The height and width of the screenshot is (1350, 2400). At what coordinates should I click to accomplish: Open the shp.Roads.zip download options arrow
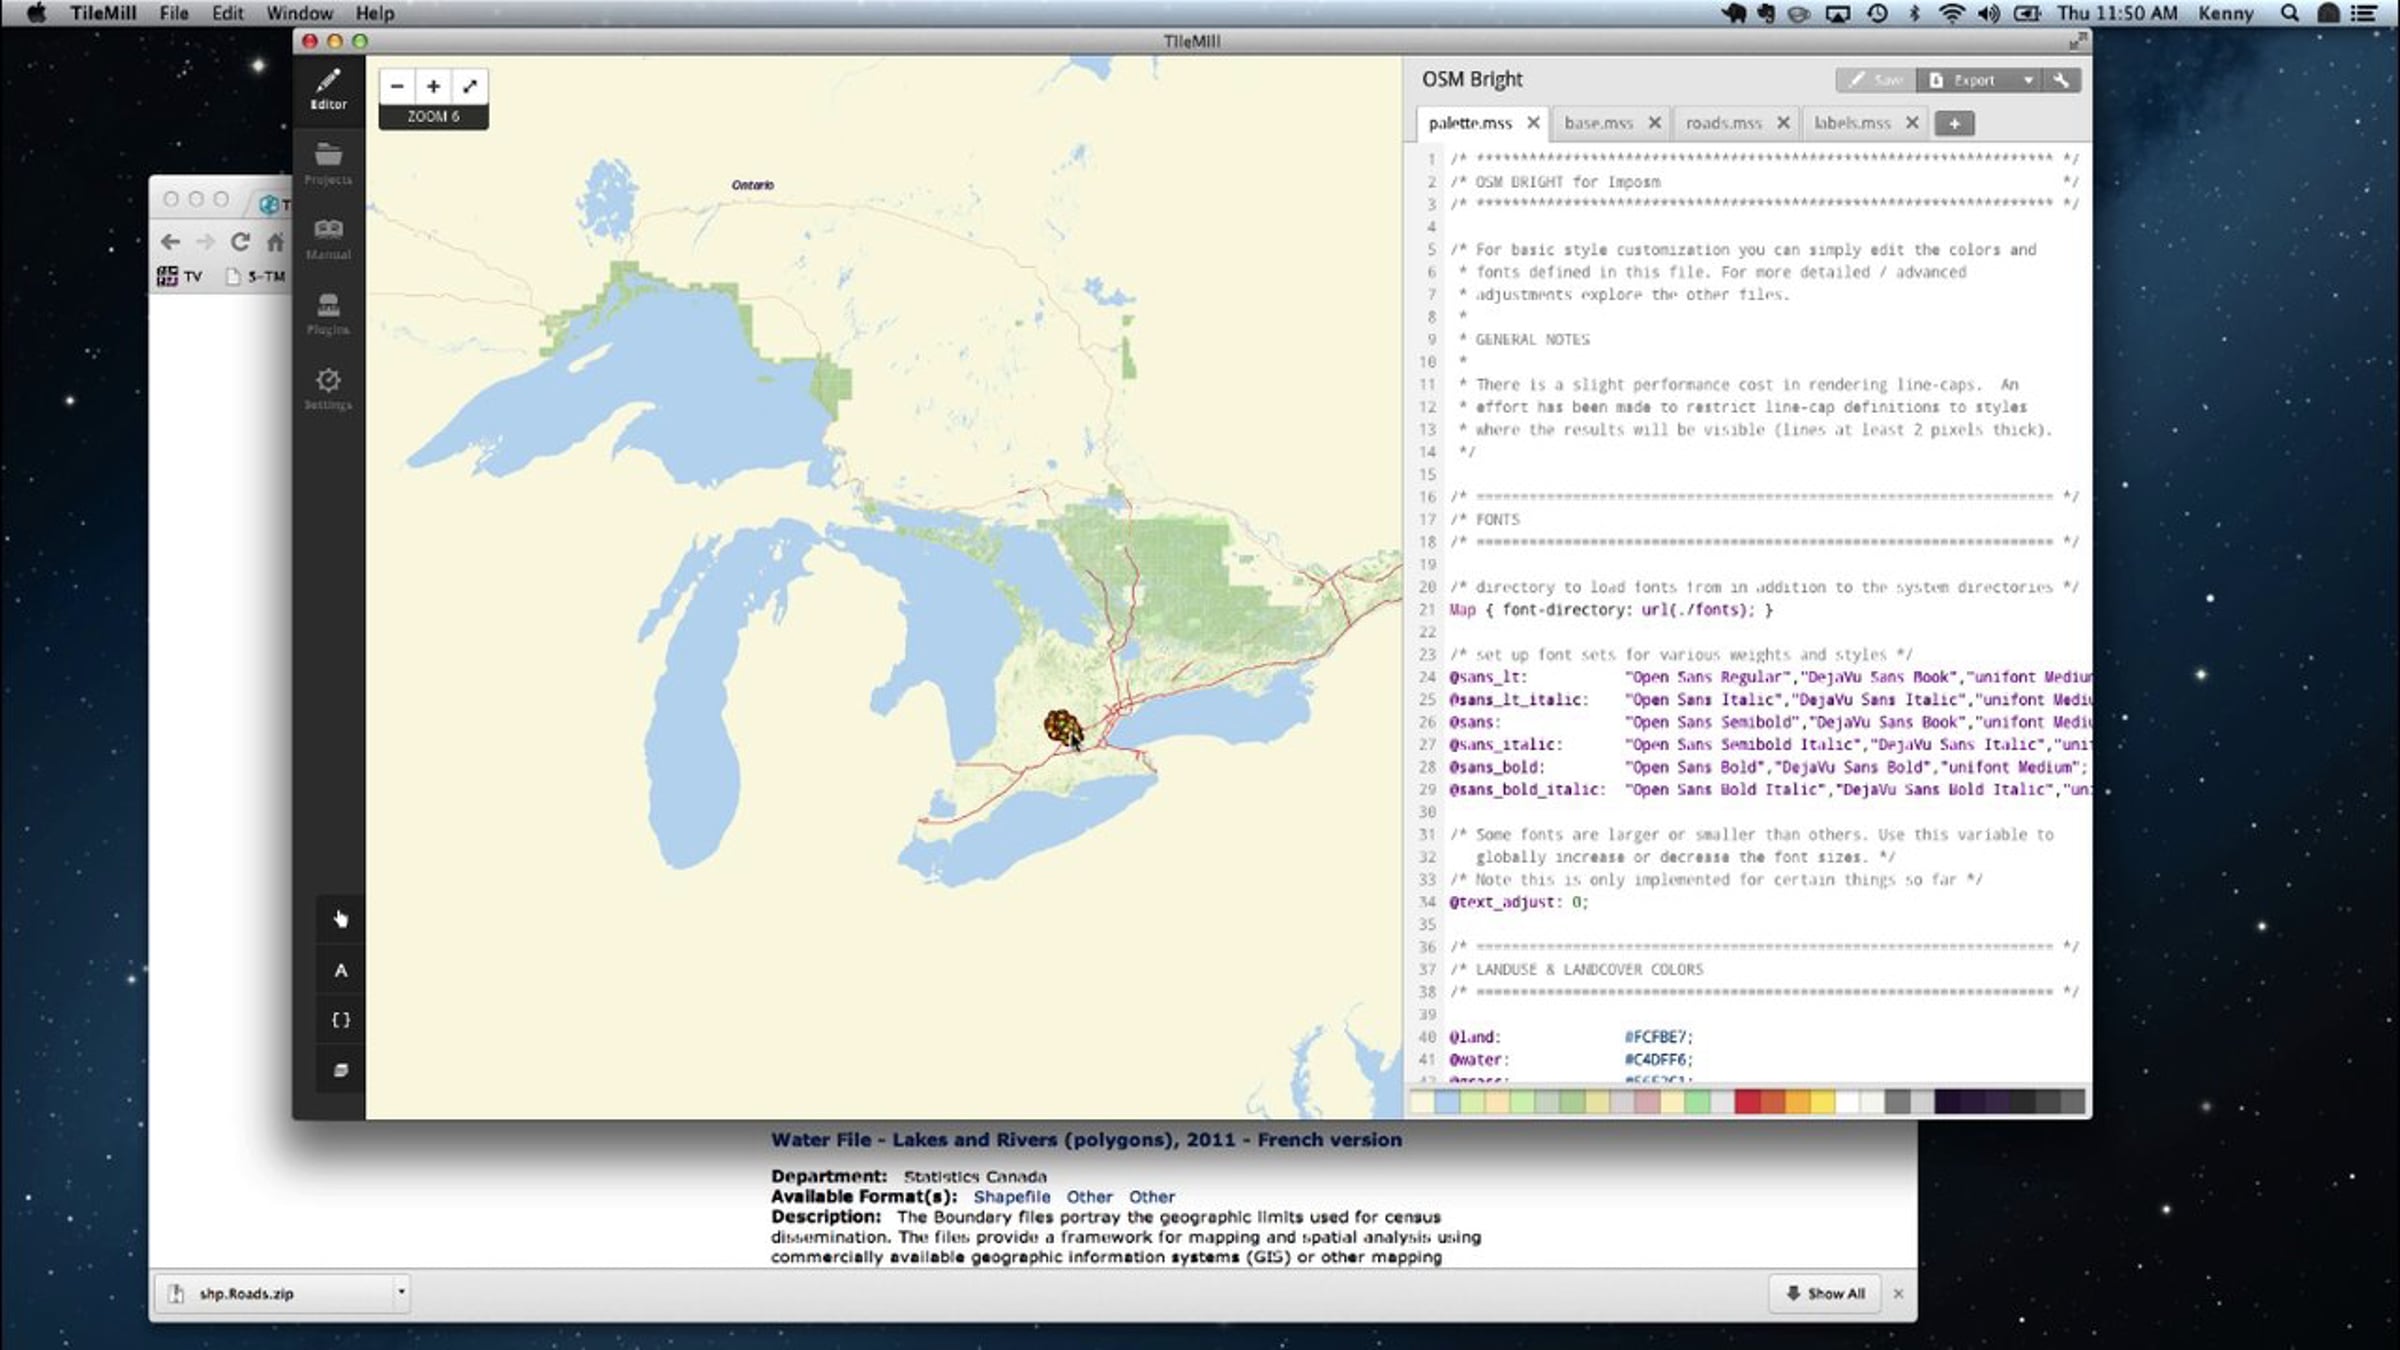401,1292
